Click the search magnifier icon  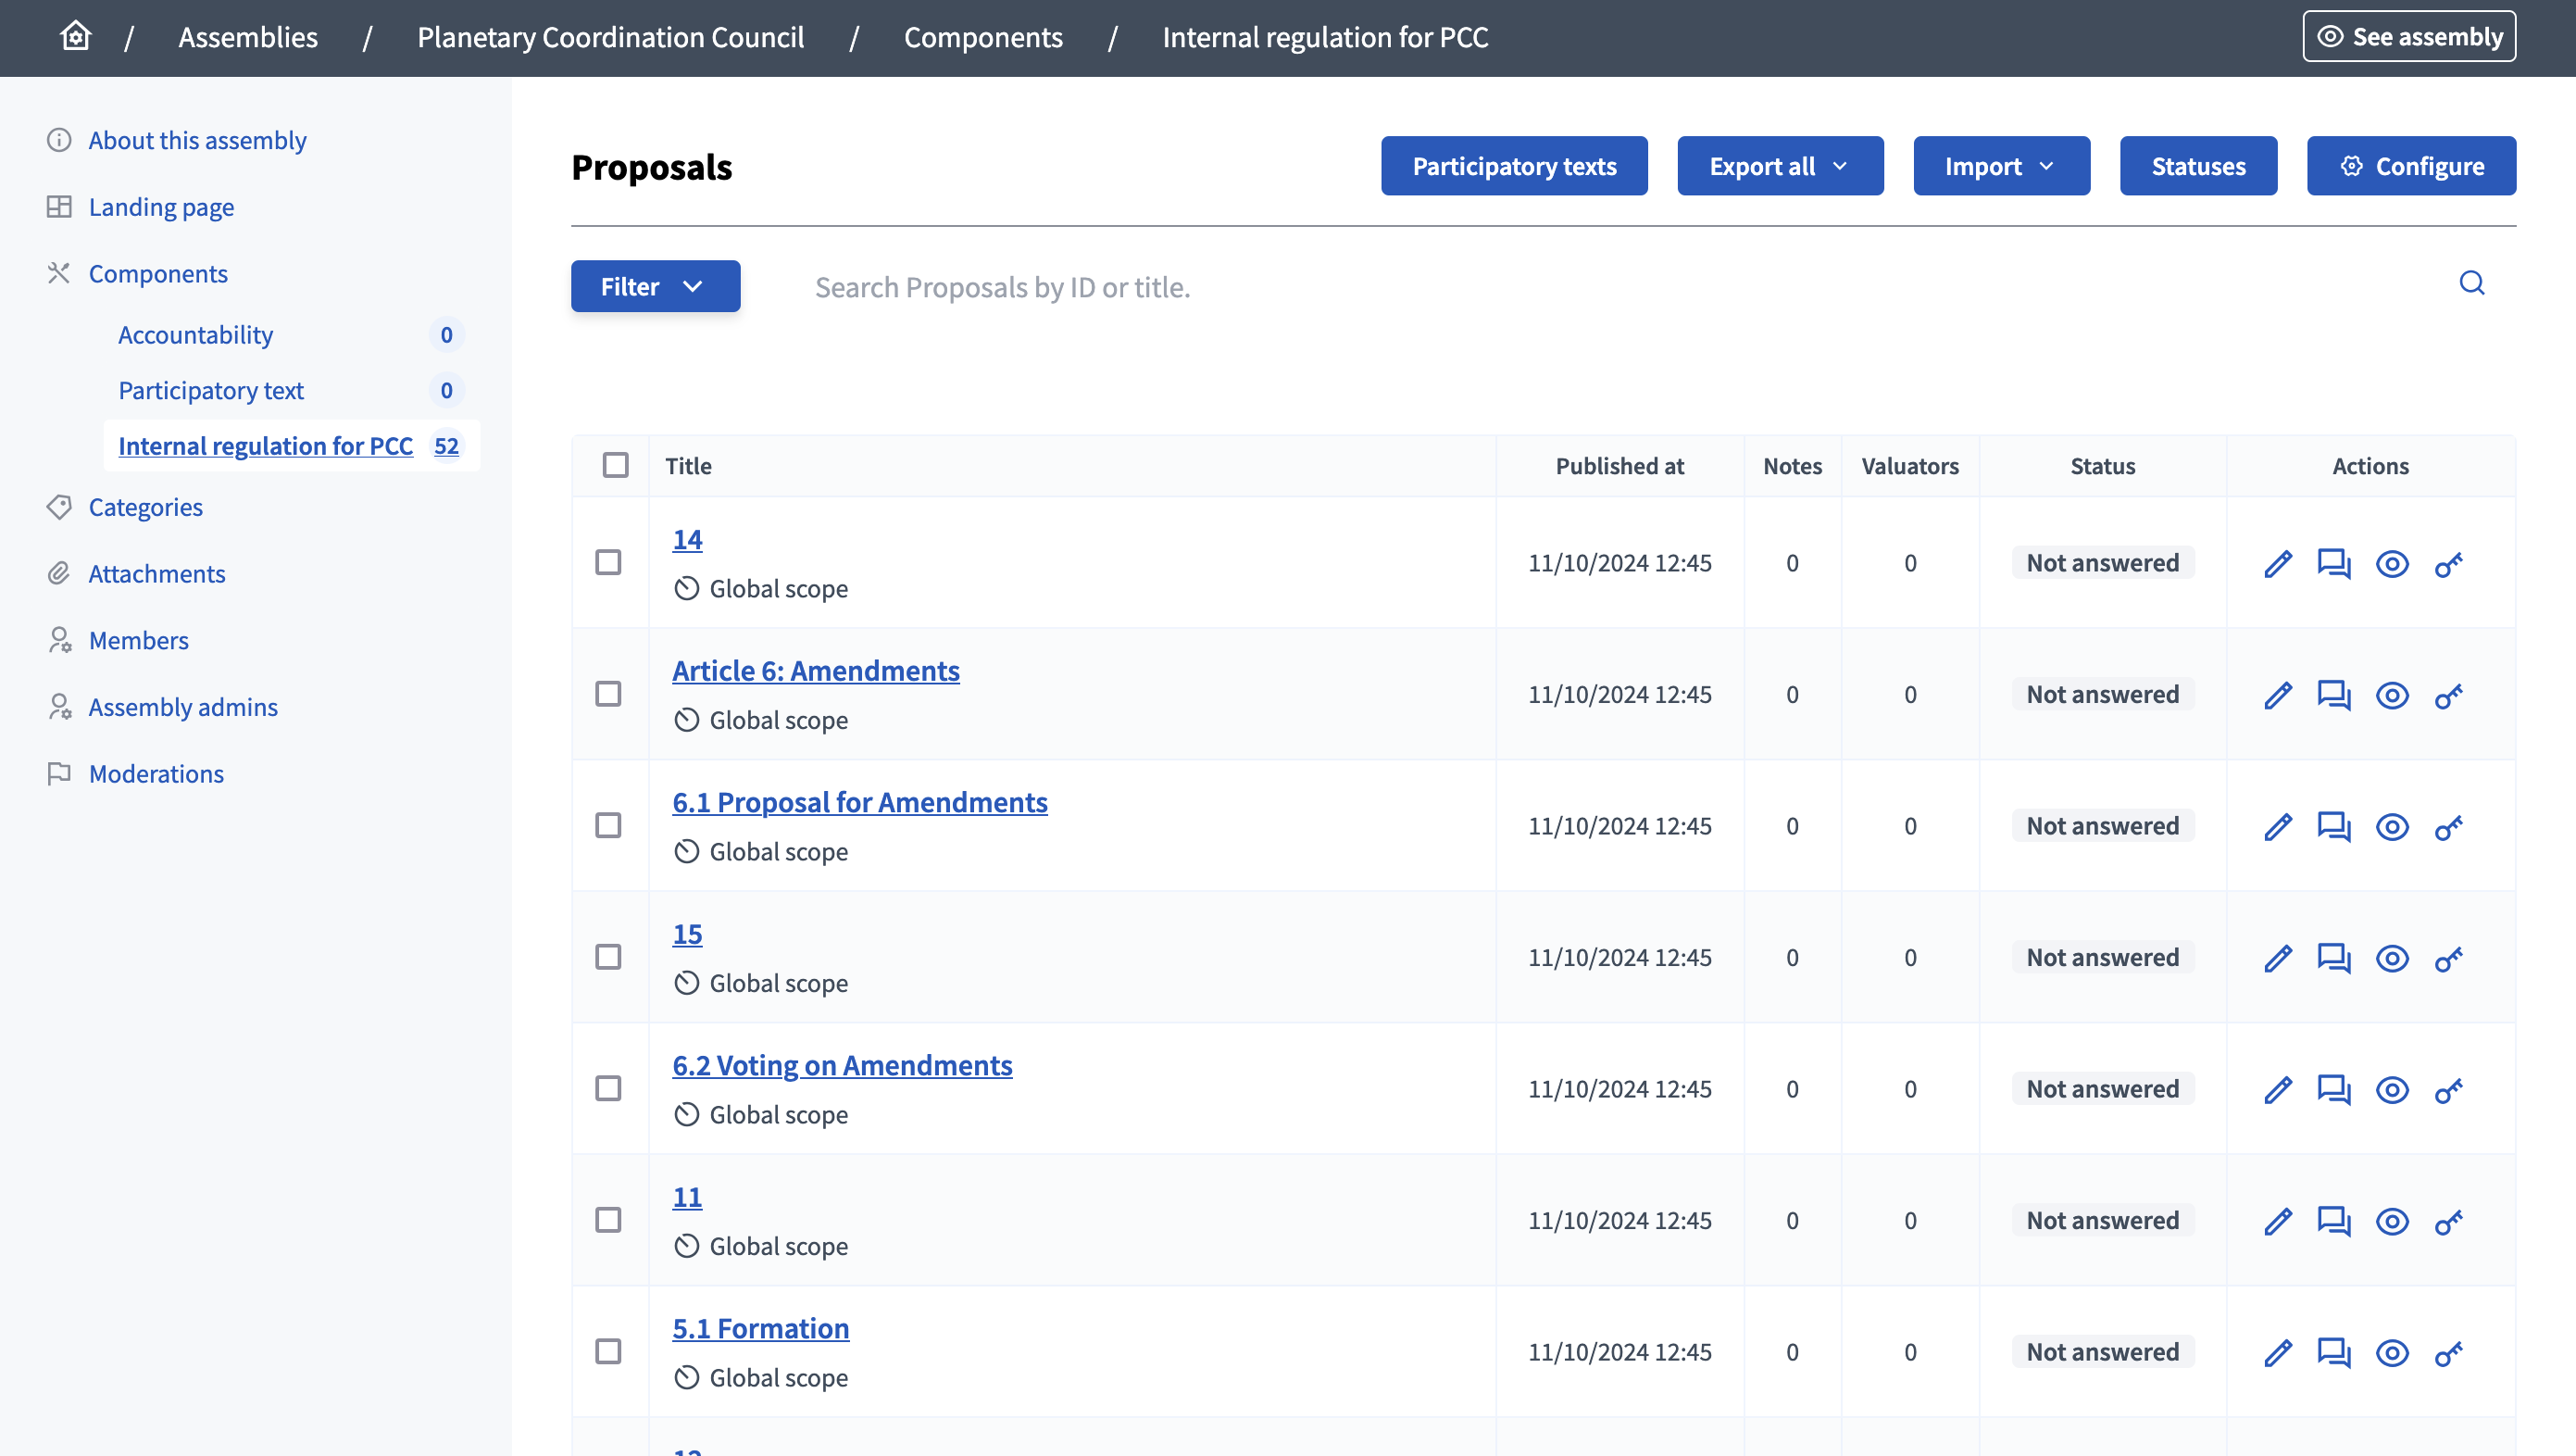2471,284
